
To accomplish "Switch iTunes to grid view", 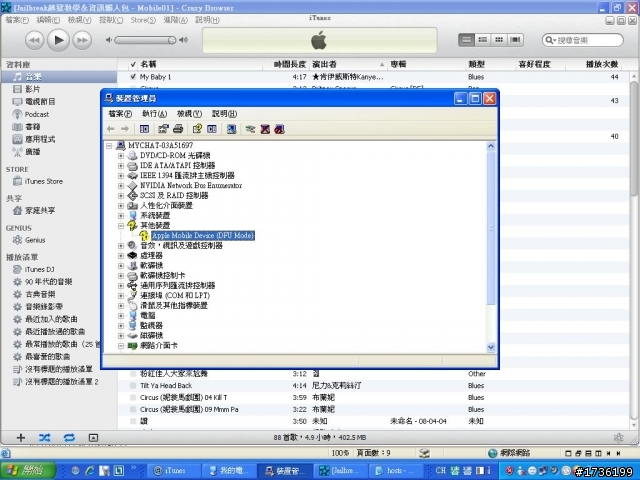I will coord(499,40).
